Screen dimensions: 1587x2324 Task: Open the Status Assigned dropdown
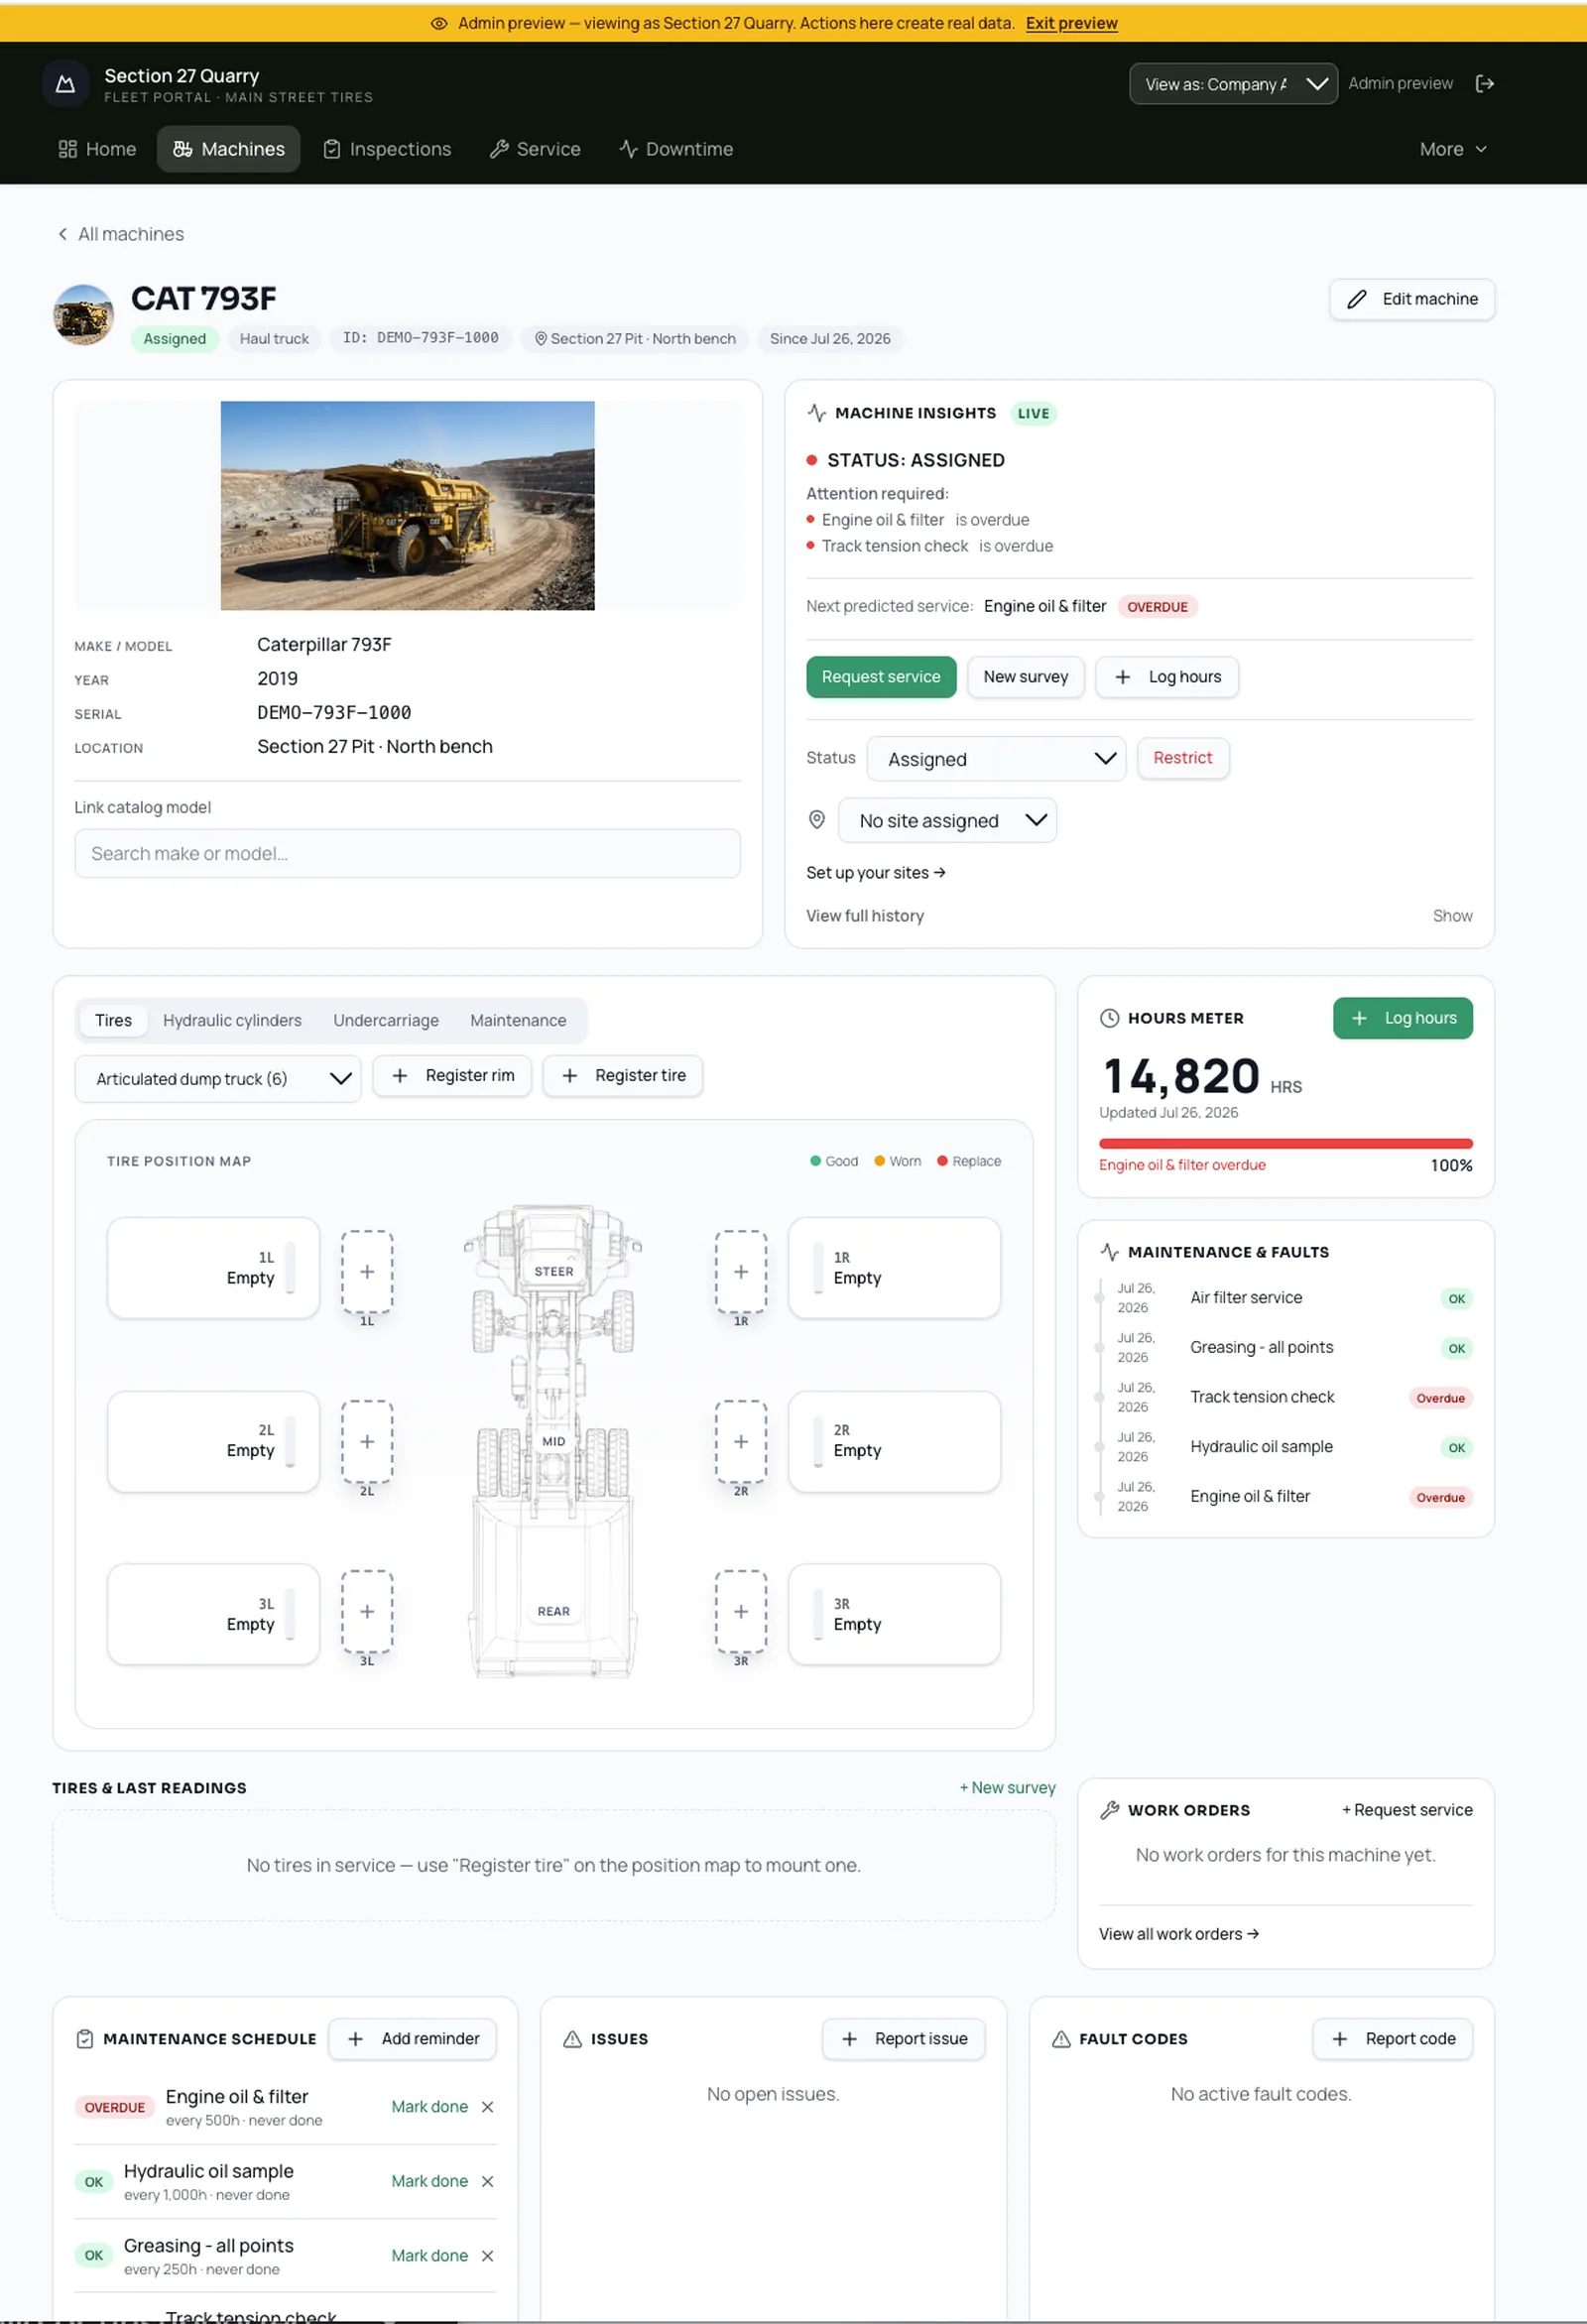(x=996, y=759)
